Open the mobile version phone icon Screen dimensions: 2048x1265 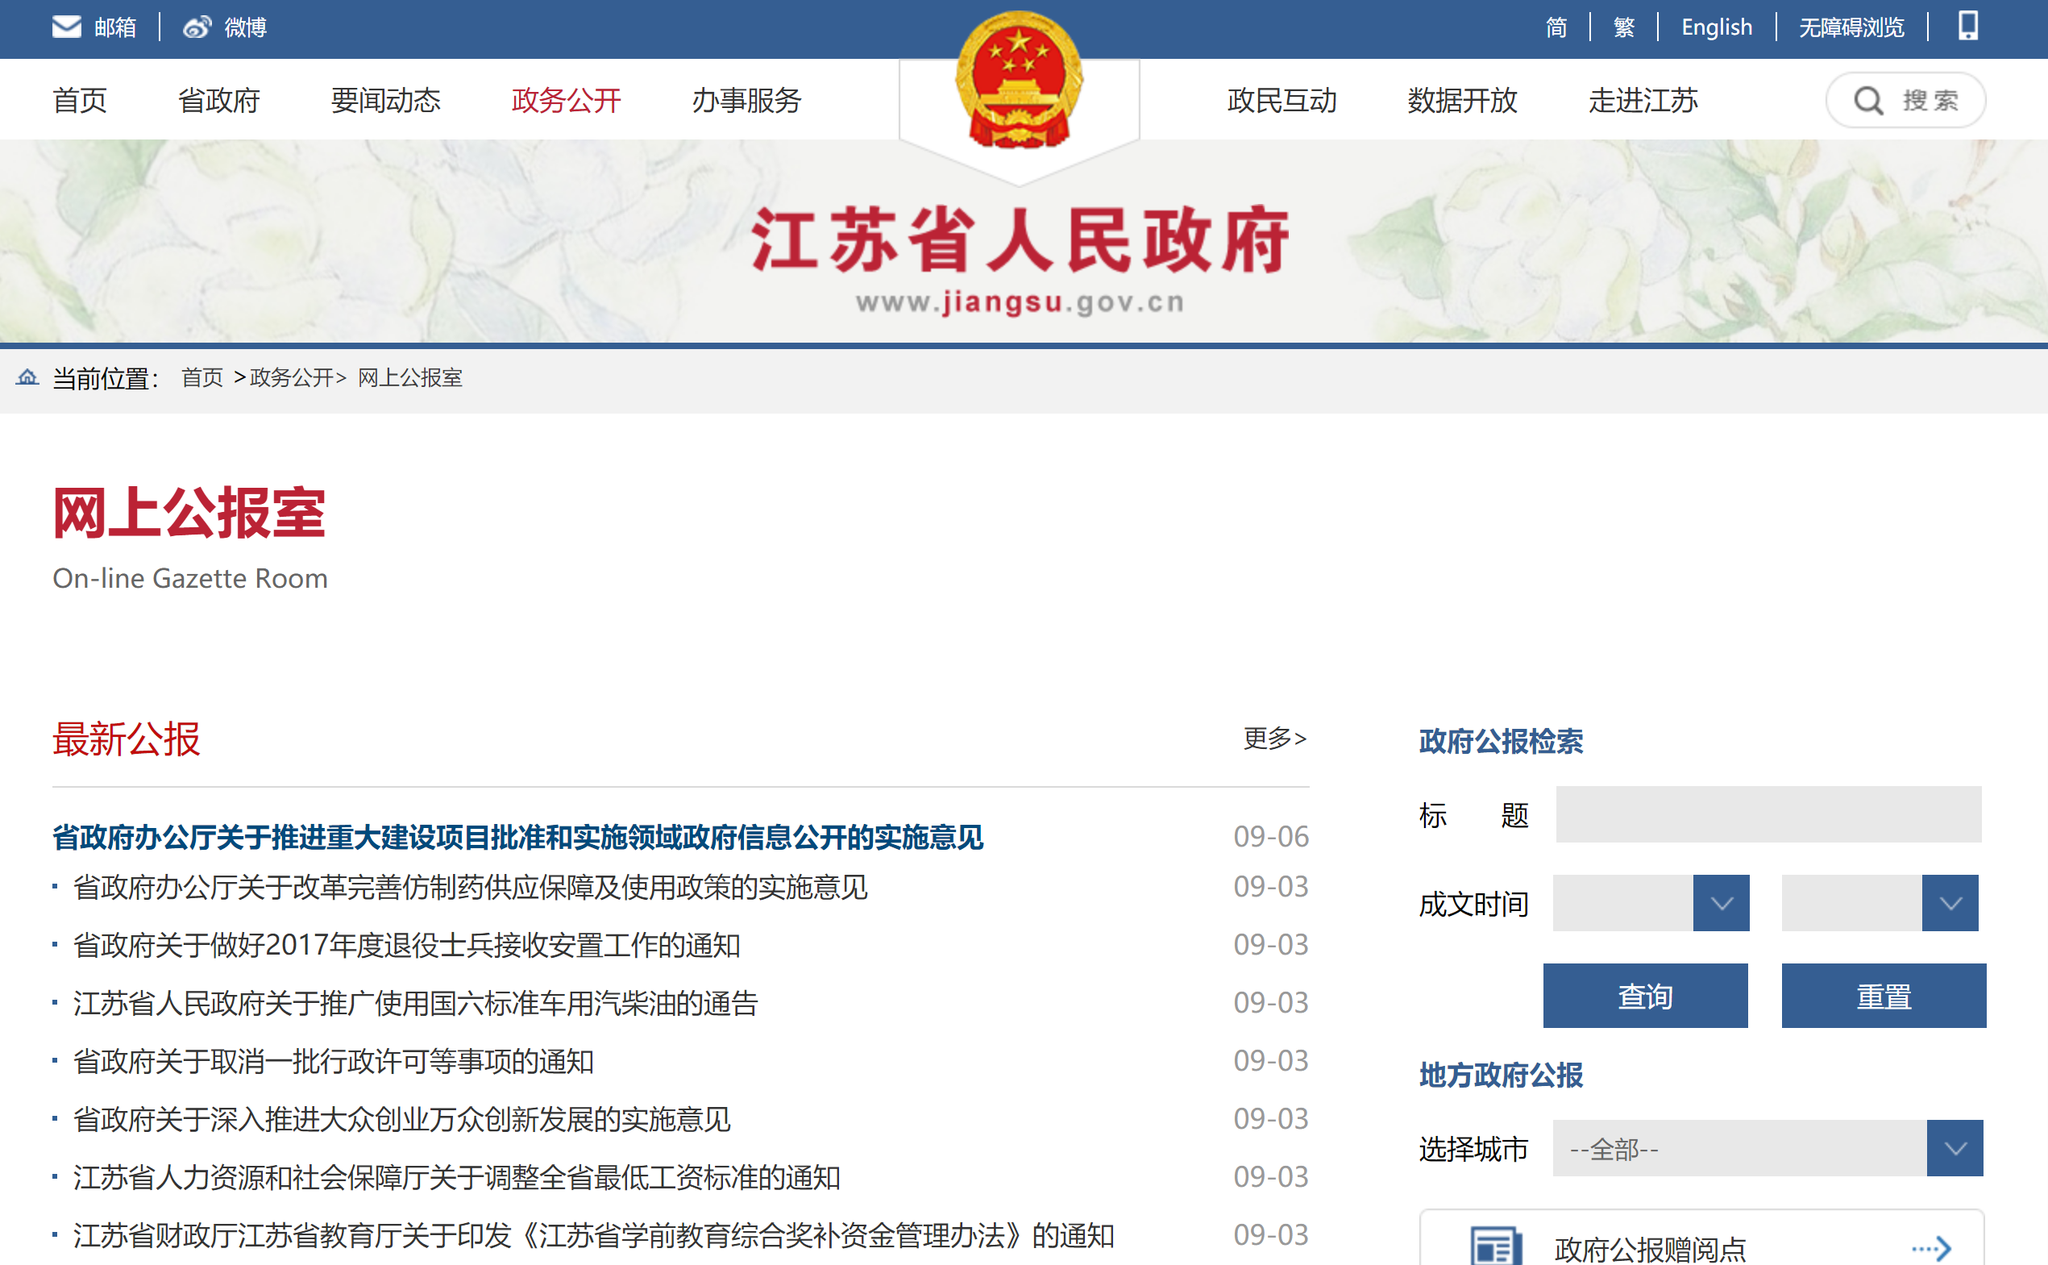1967,26
